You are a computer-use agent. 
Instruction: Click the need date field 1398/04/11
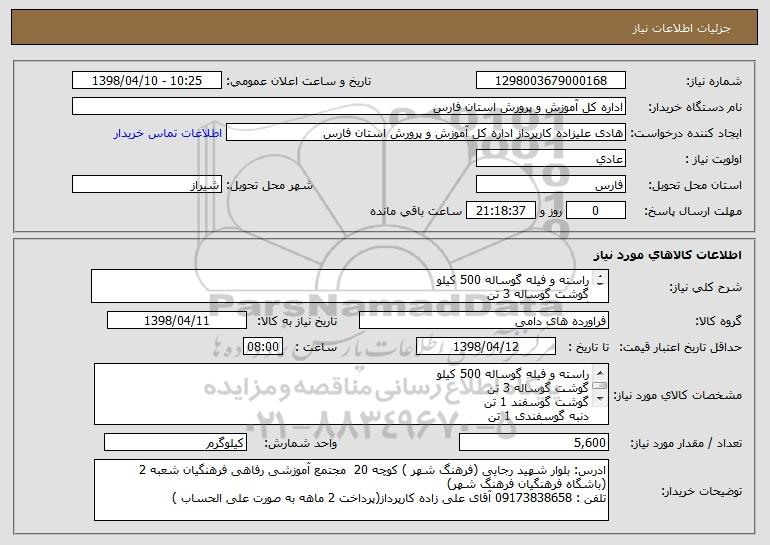pyautogui.click(x=177, y=321)
